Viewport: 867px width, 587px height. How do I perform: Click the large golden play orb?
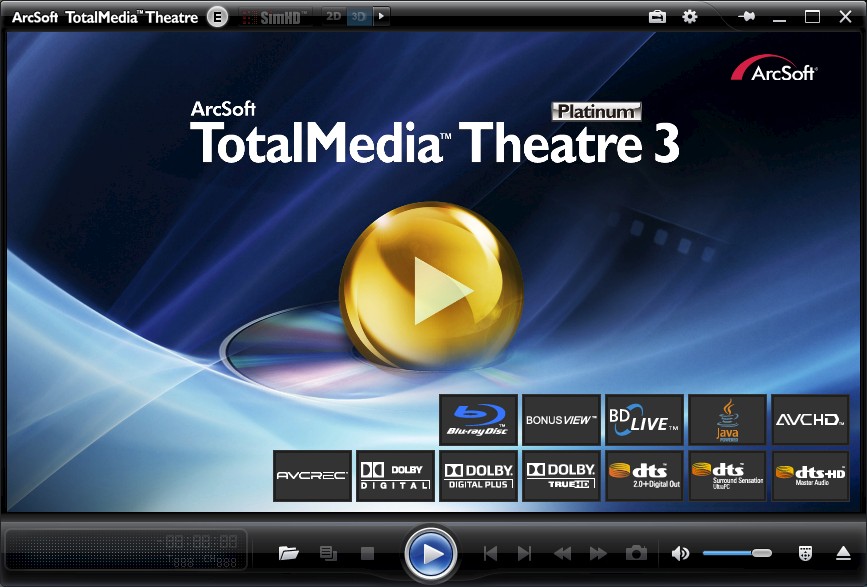point(431,287)
